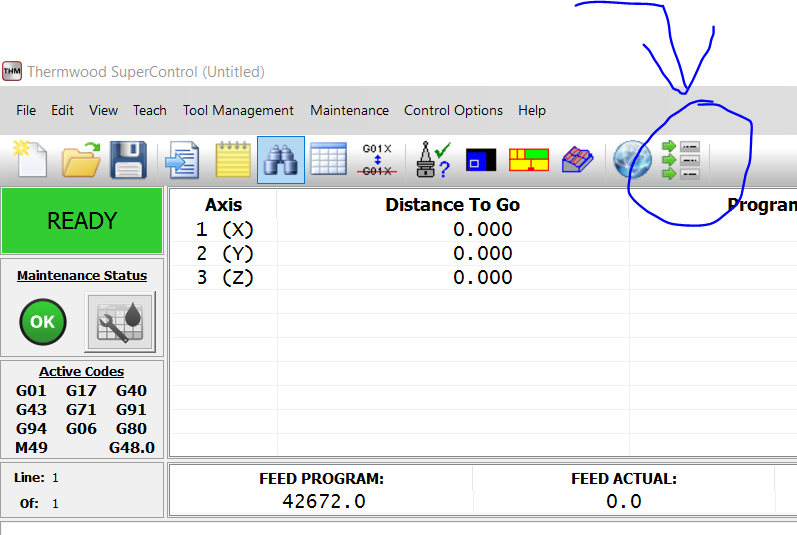Click the Maintenance Status heading link
Image resolution: width=797 pixels, height=535 pixels.
pyautogui.click(x=82, y=275)
